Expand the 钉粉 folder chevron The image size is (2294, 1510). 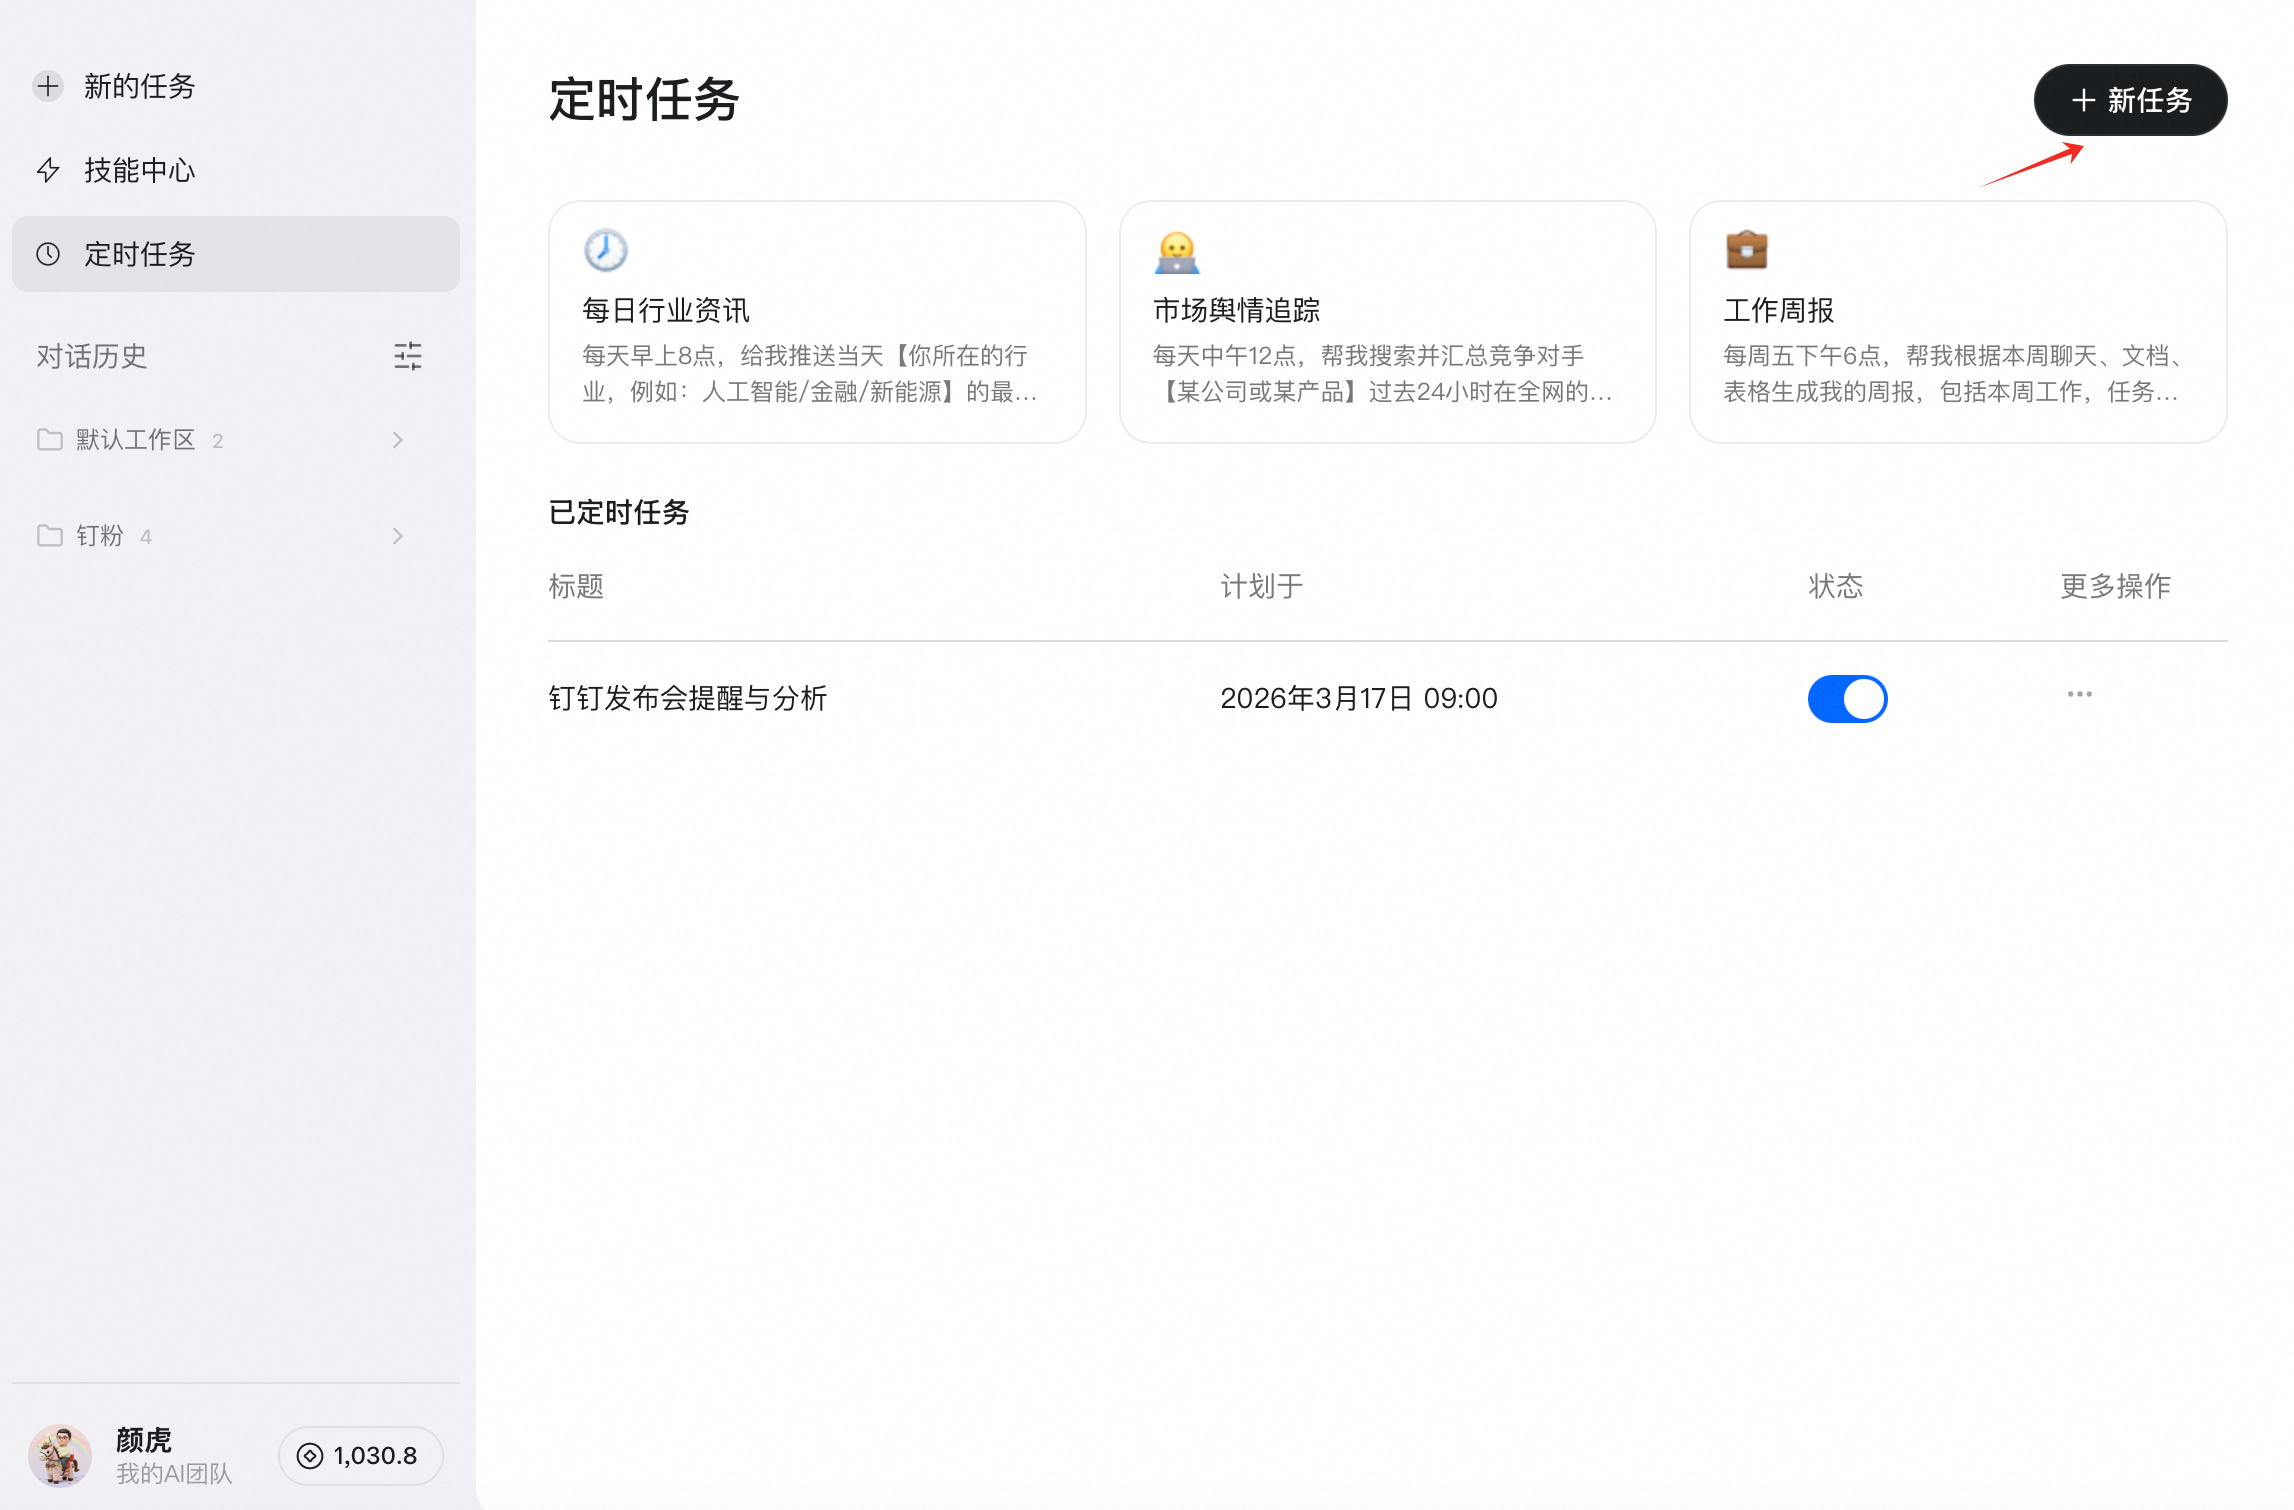coord(398,536)
